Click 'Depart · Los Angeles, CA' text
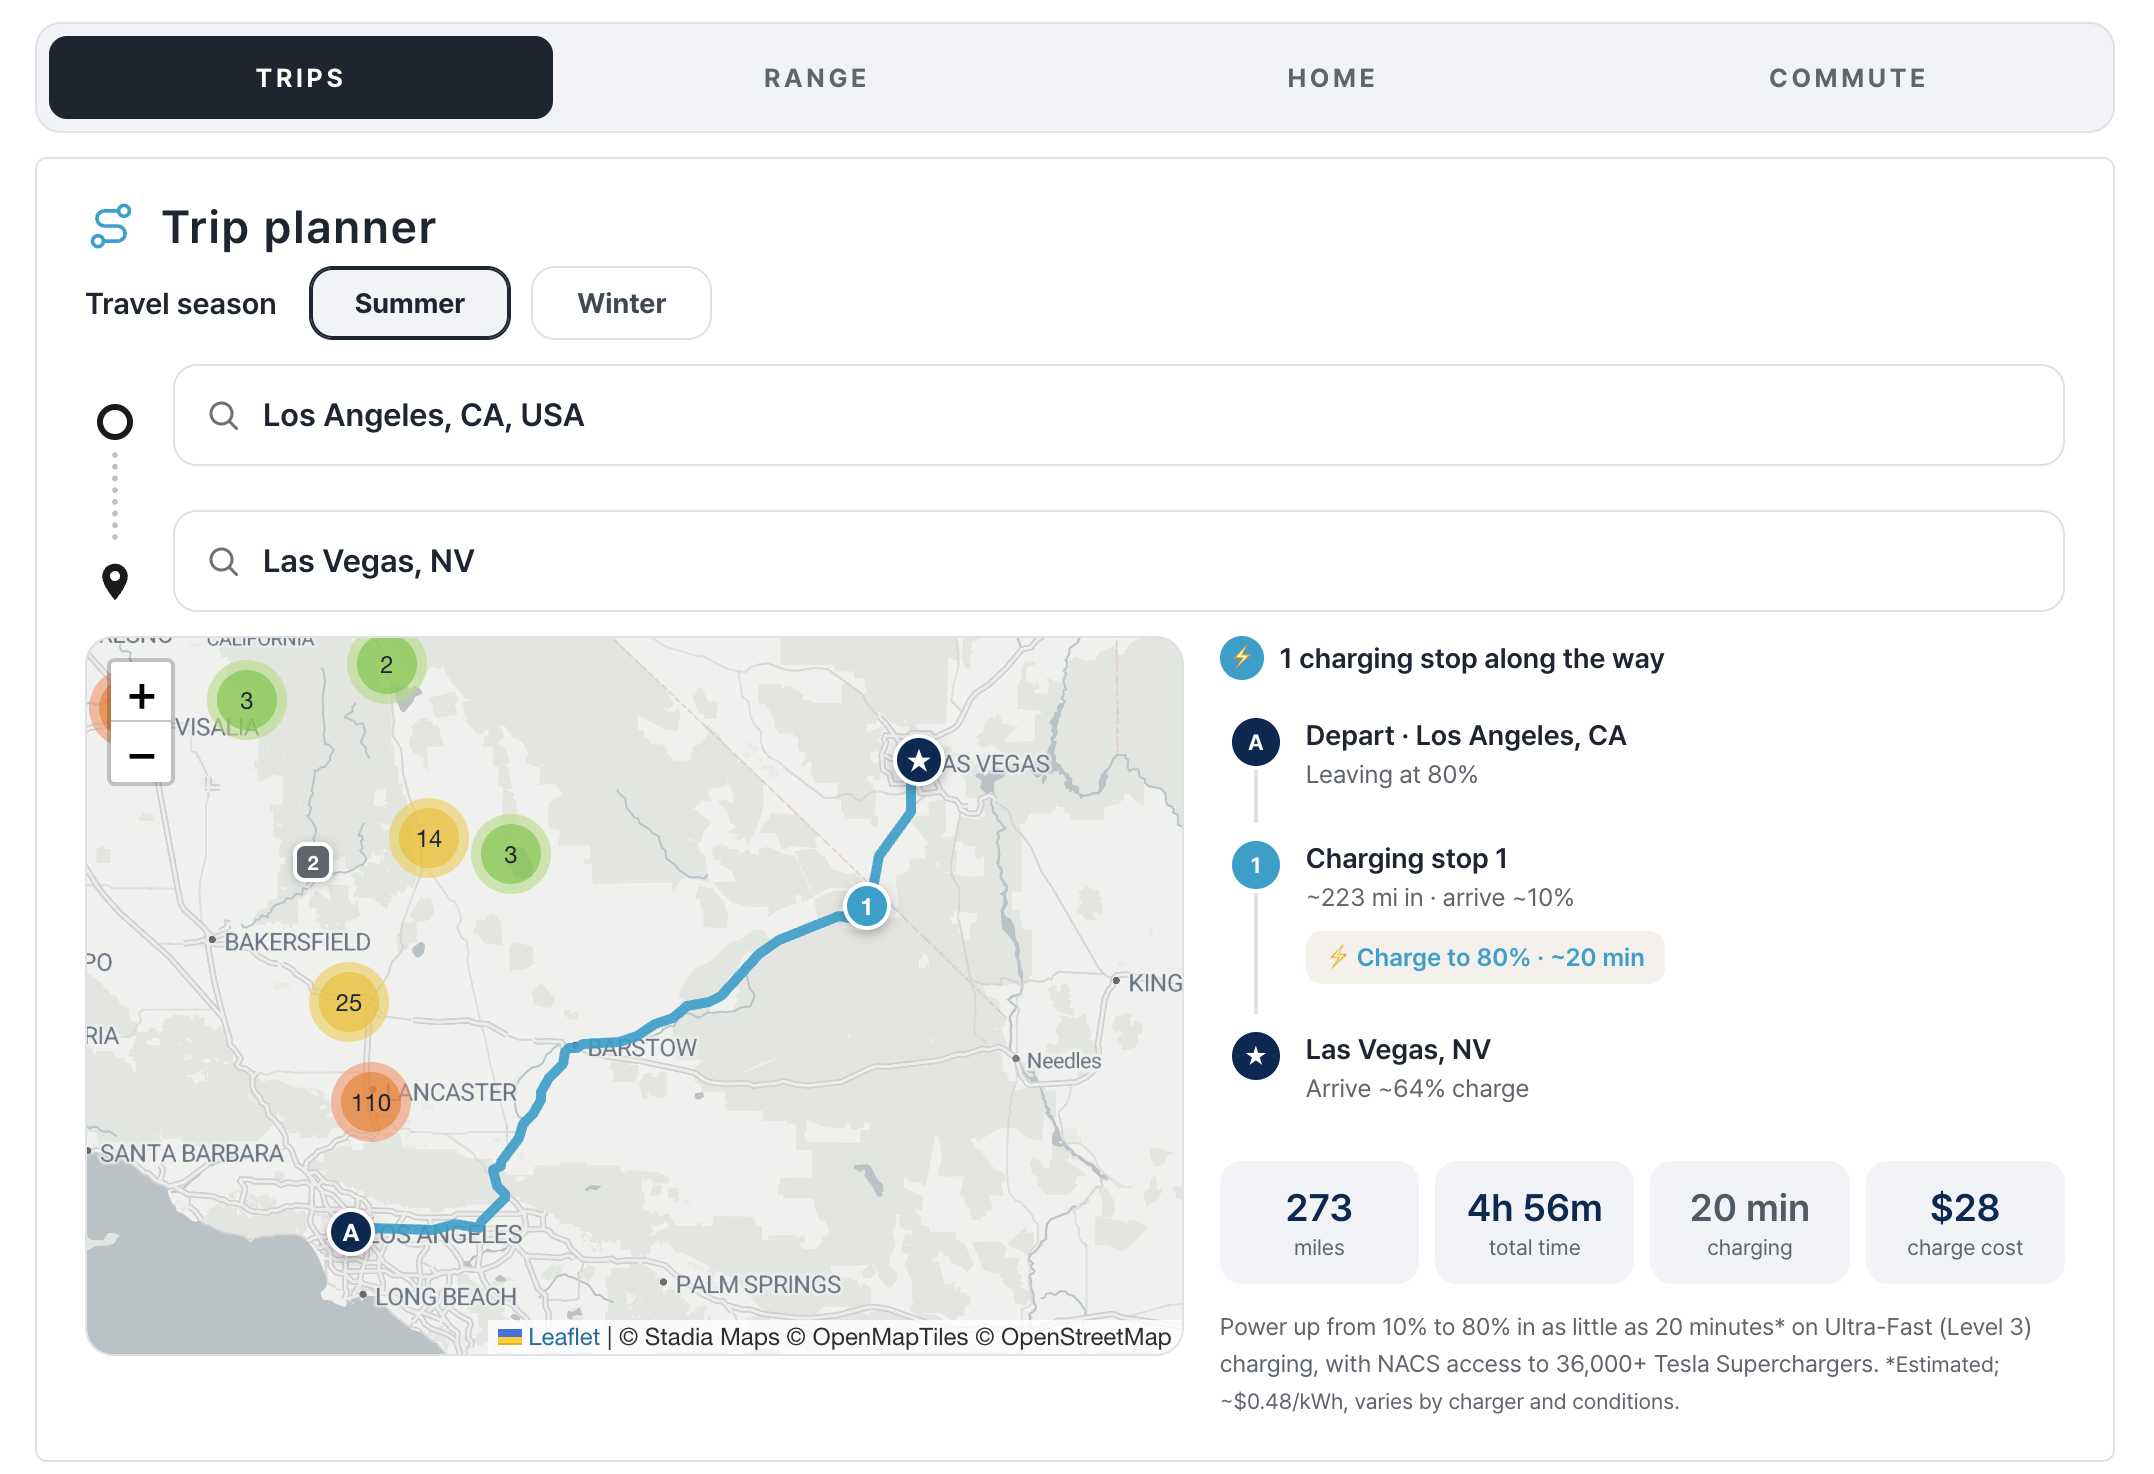 pos(1466,735)
